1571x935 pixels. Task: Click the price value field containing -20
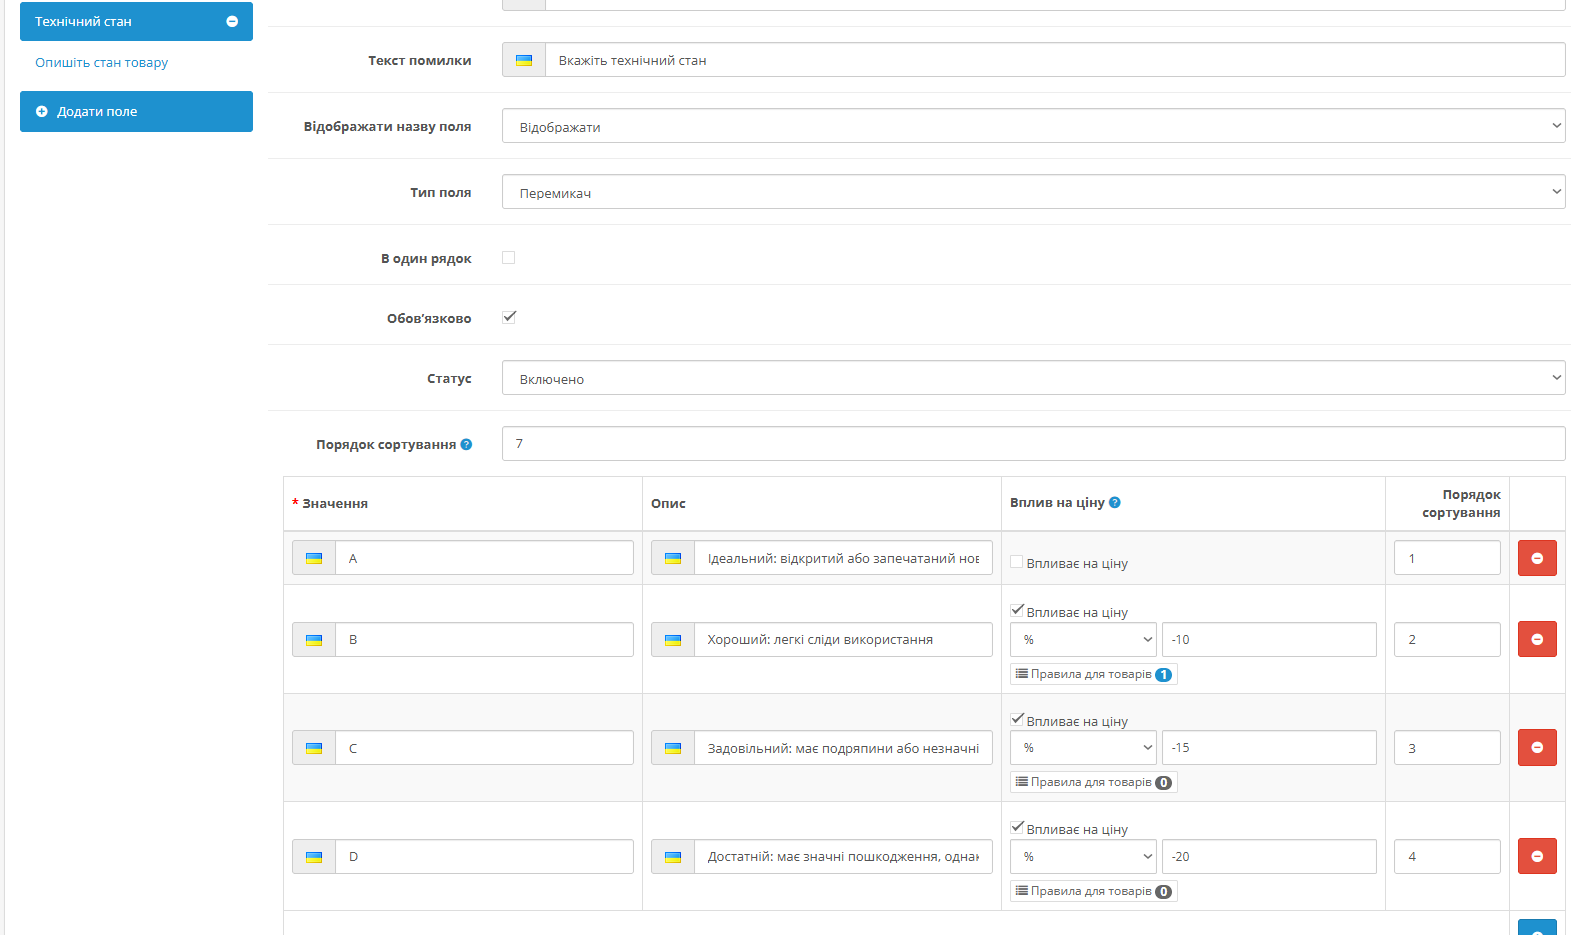point(1269,857)
